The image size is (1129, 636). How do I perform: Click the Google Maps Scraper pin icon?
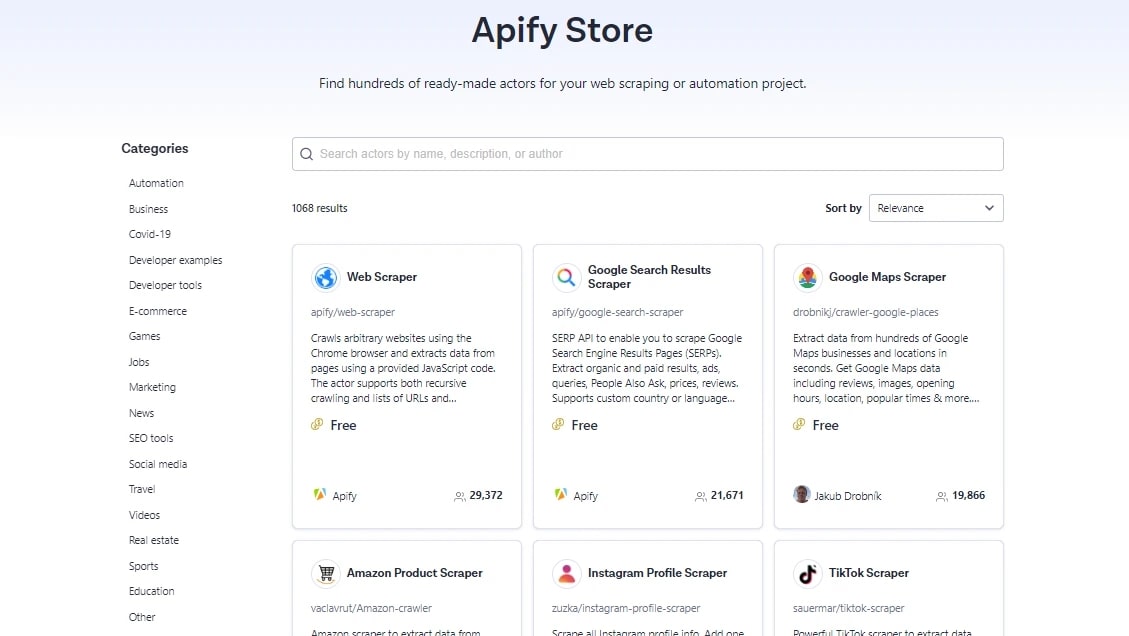pyautogui.click(x=808, y=277)
